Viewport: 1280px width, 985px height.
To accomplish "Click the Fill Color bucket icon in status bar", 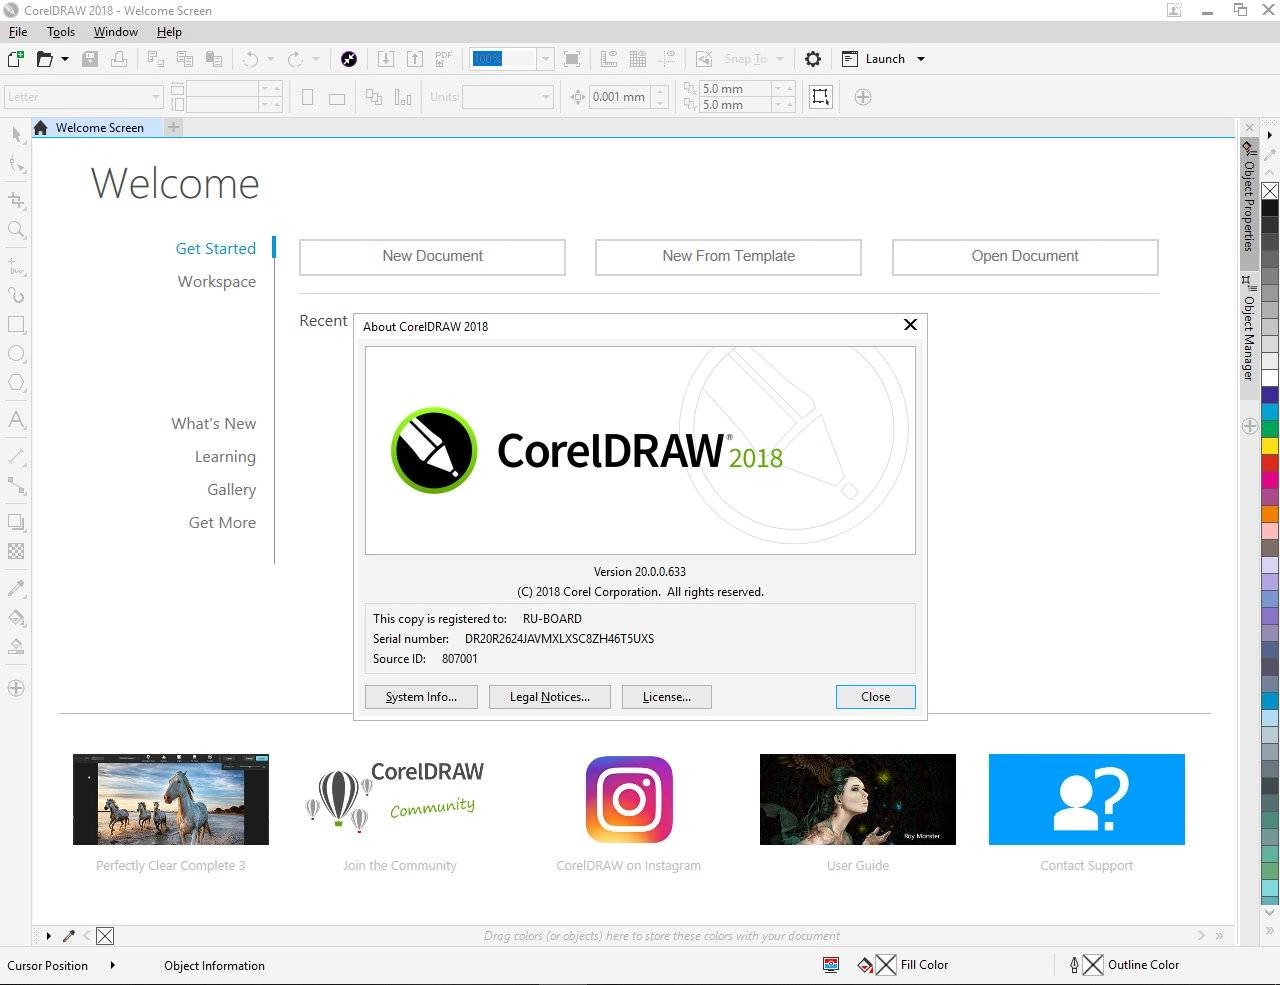I will click(866, 965).
